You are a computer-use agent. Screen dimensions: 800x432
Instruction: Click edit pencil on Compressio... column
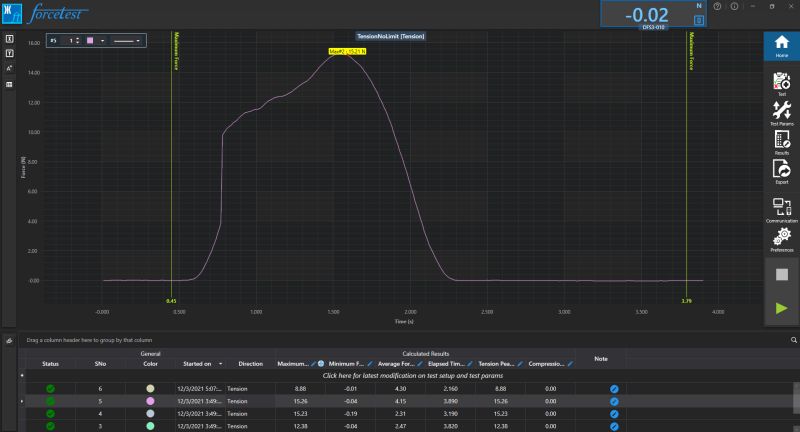point(570,364)
